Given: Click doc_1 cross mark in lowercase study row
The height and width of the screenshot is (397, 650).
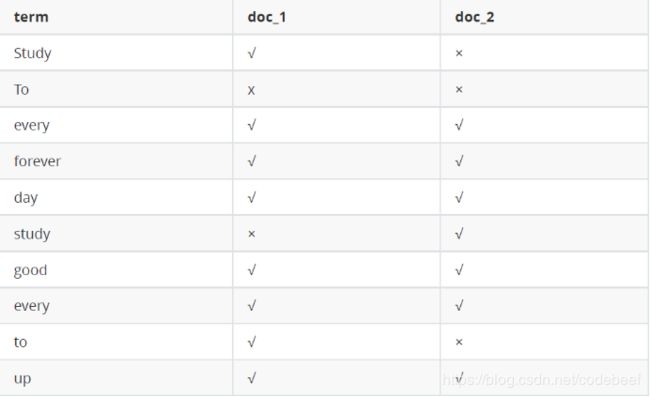Looking at the screenshot, I should [251, 234].
